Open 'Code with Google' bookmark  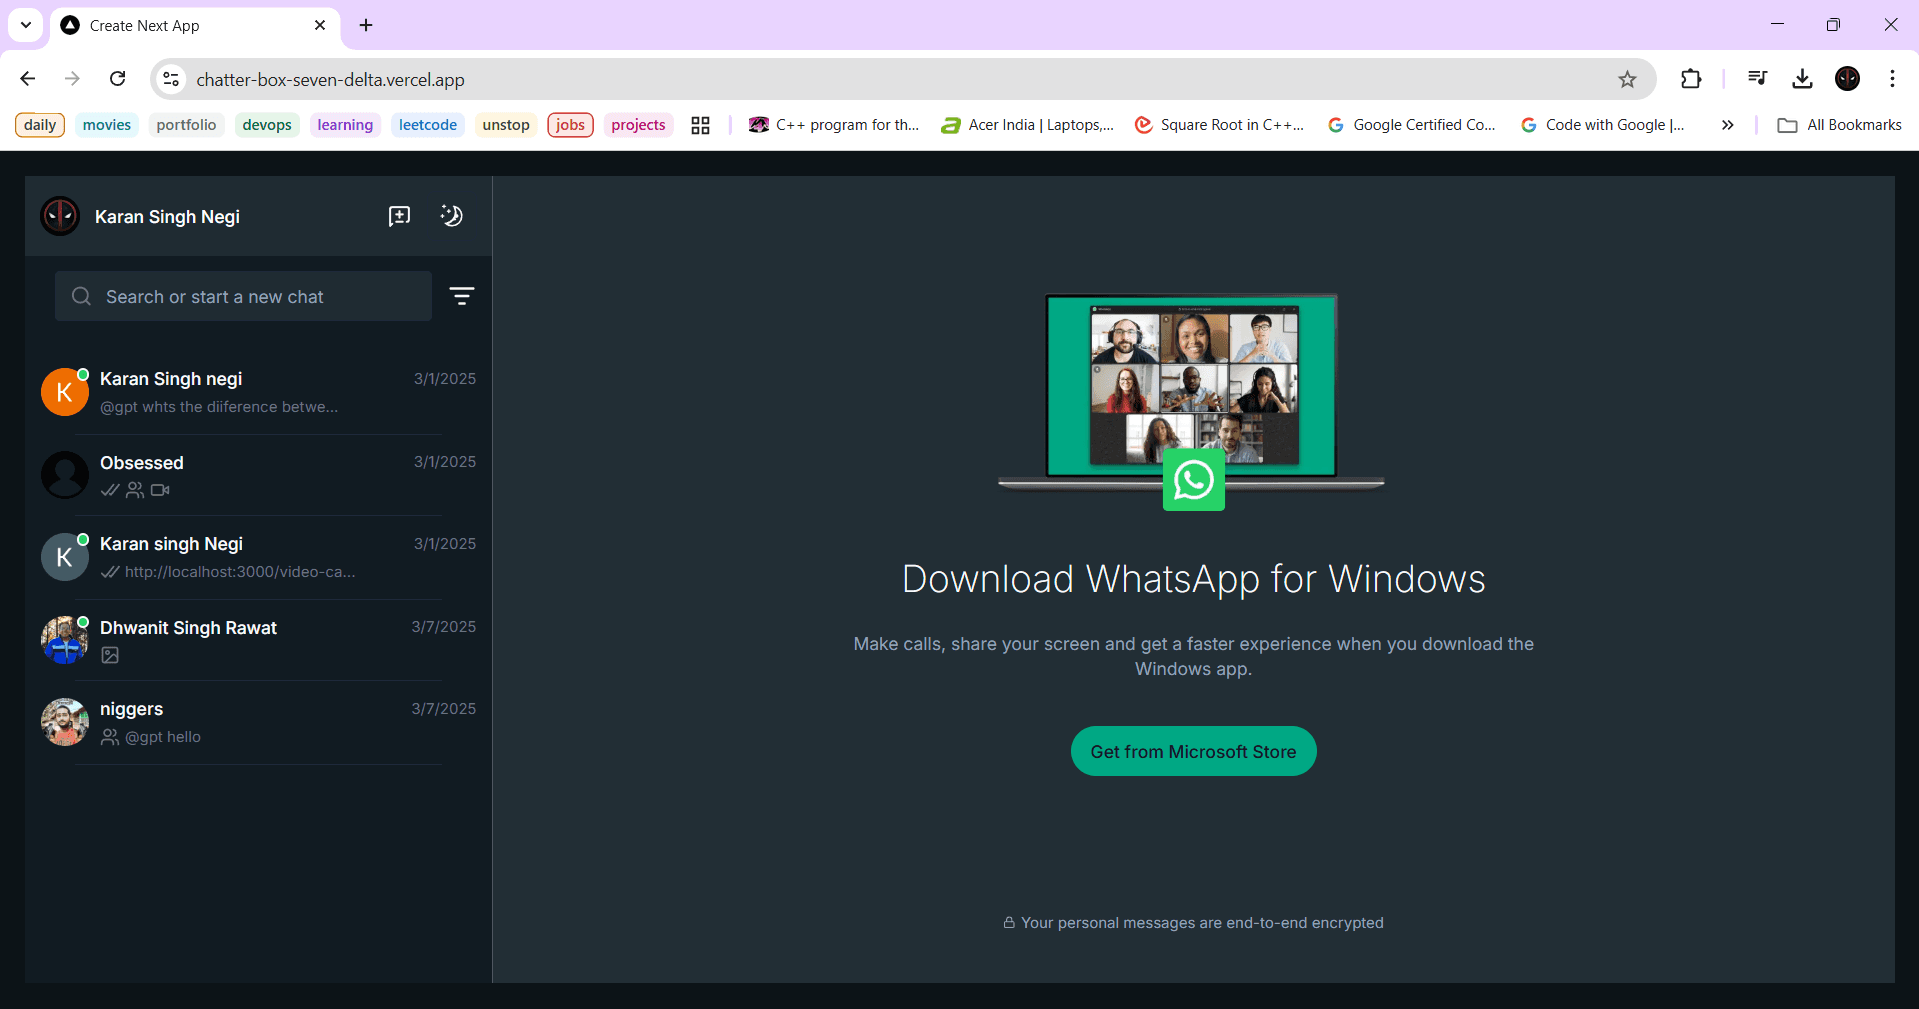pyautogui.click(x=1604, y=125)
